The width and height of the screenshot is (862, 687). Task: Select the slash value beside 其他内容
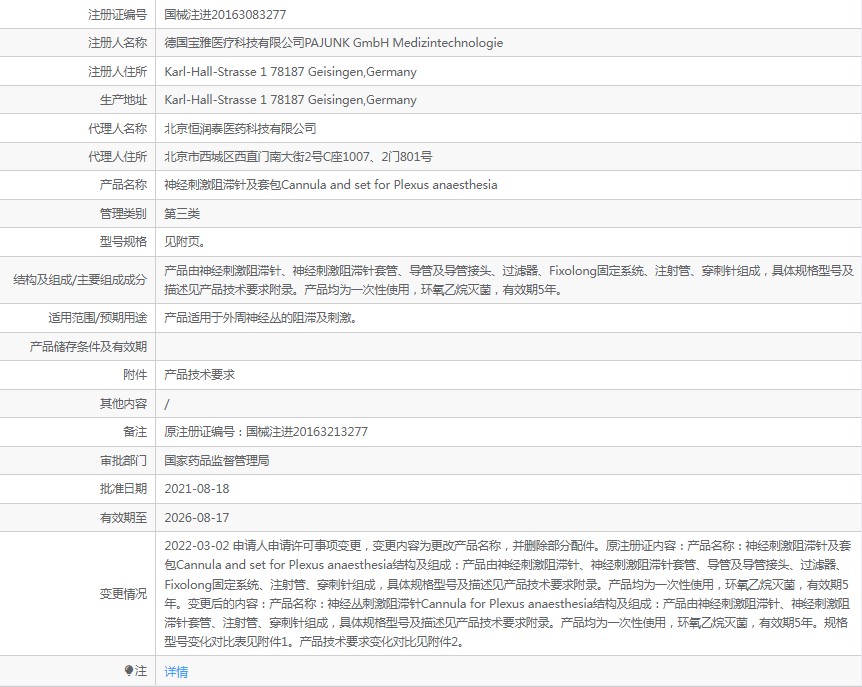click(x=167, y=404)
